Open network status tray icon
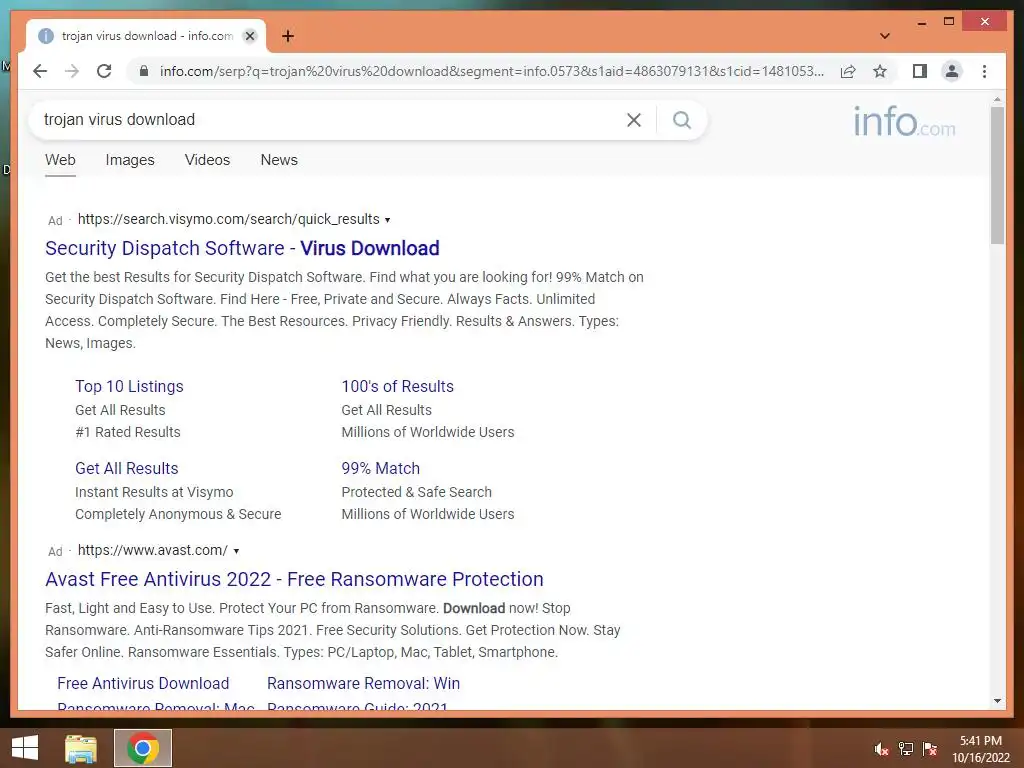The width and height of the screenshot is (1024, 768). [x=906, y=749]
